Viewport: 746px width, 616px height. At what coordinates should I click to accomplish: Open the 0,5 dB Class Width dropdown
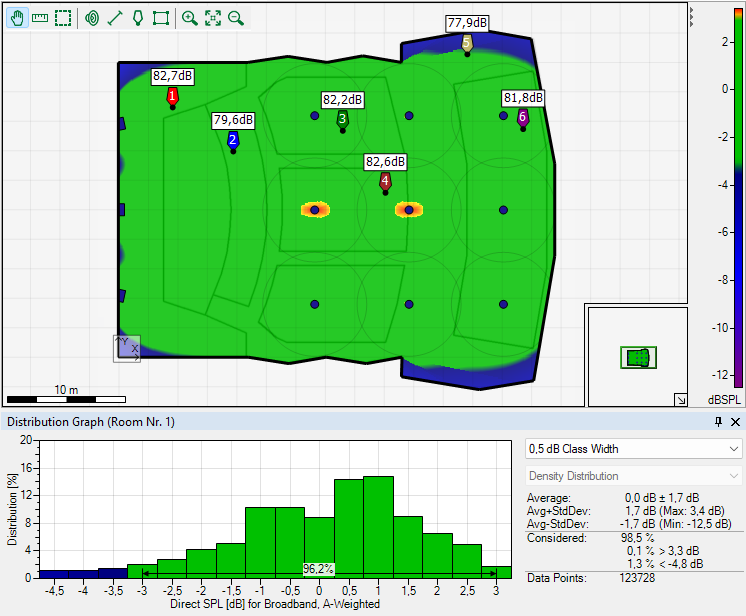click(x=634, y=449)
